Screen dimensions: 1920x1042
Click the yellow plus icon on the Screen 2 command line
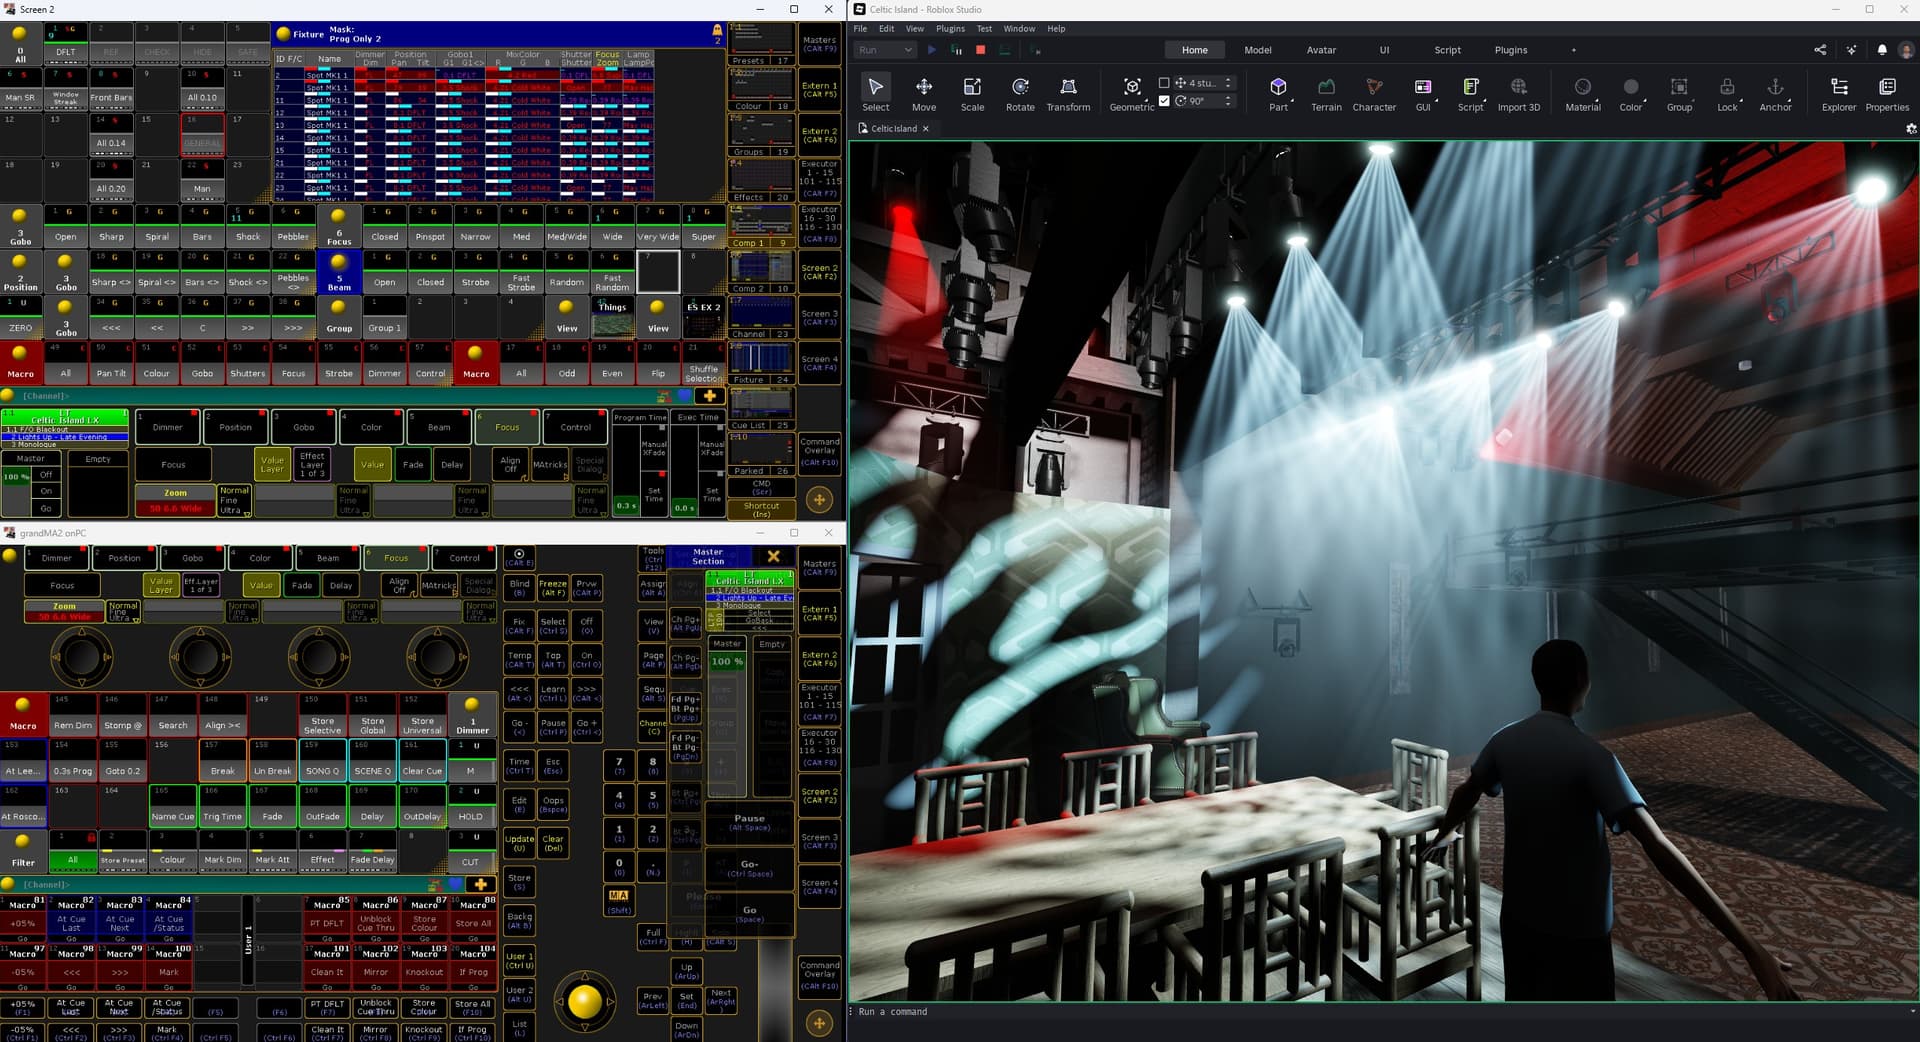(x=710, y=396)
